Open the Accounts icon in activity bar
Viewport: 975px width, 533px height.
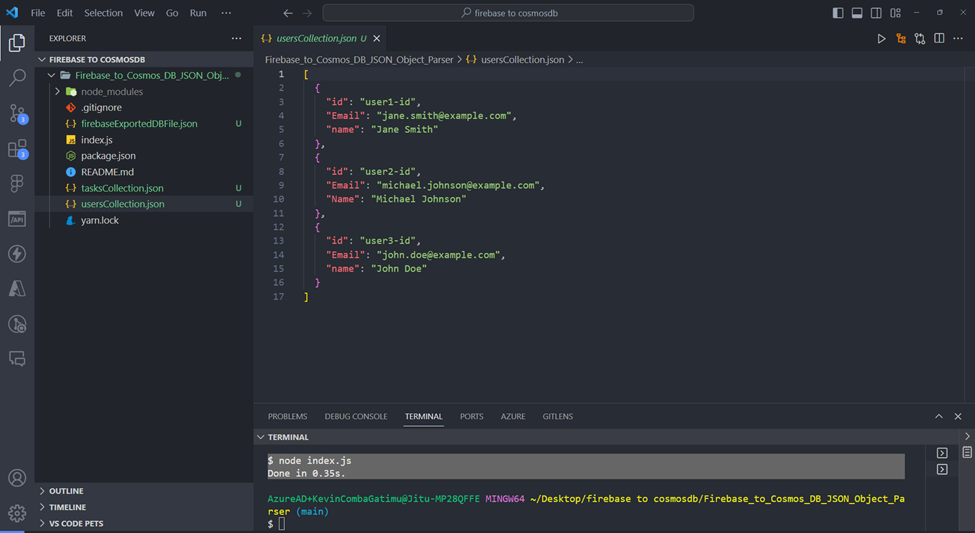pyautogui.click(x=17, y=478)
